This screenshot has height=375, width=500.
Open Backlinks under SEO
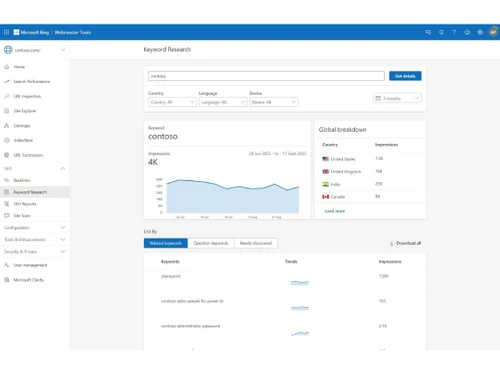(x=22, y=180)
